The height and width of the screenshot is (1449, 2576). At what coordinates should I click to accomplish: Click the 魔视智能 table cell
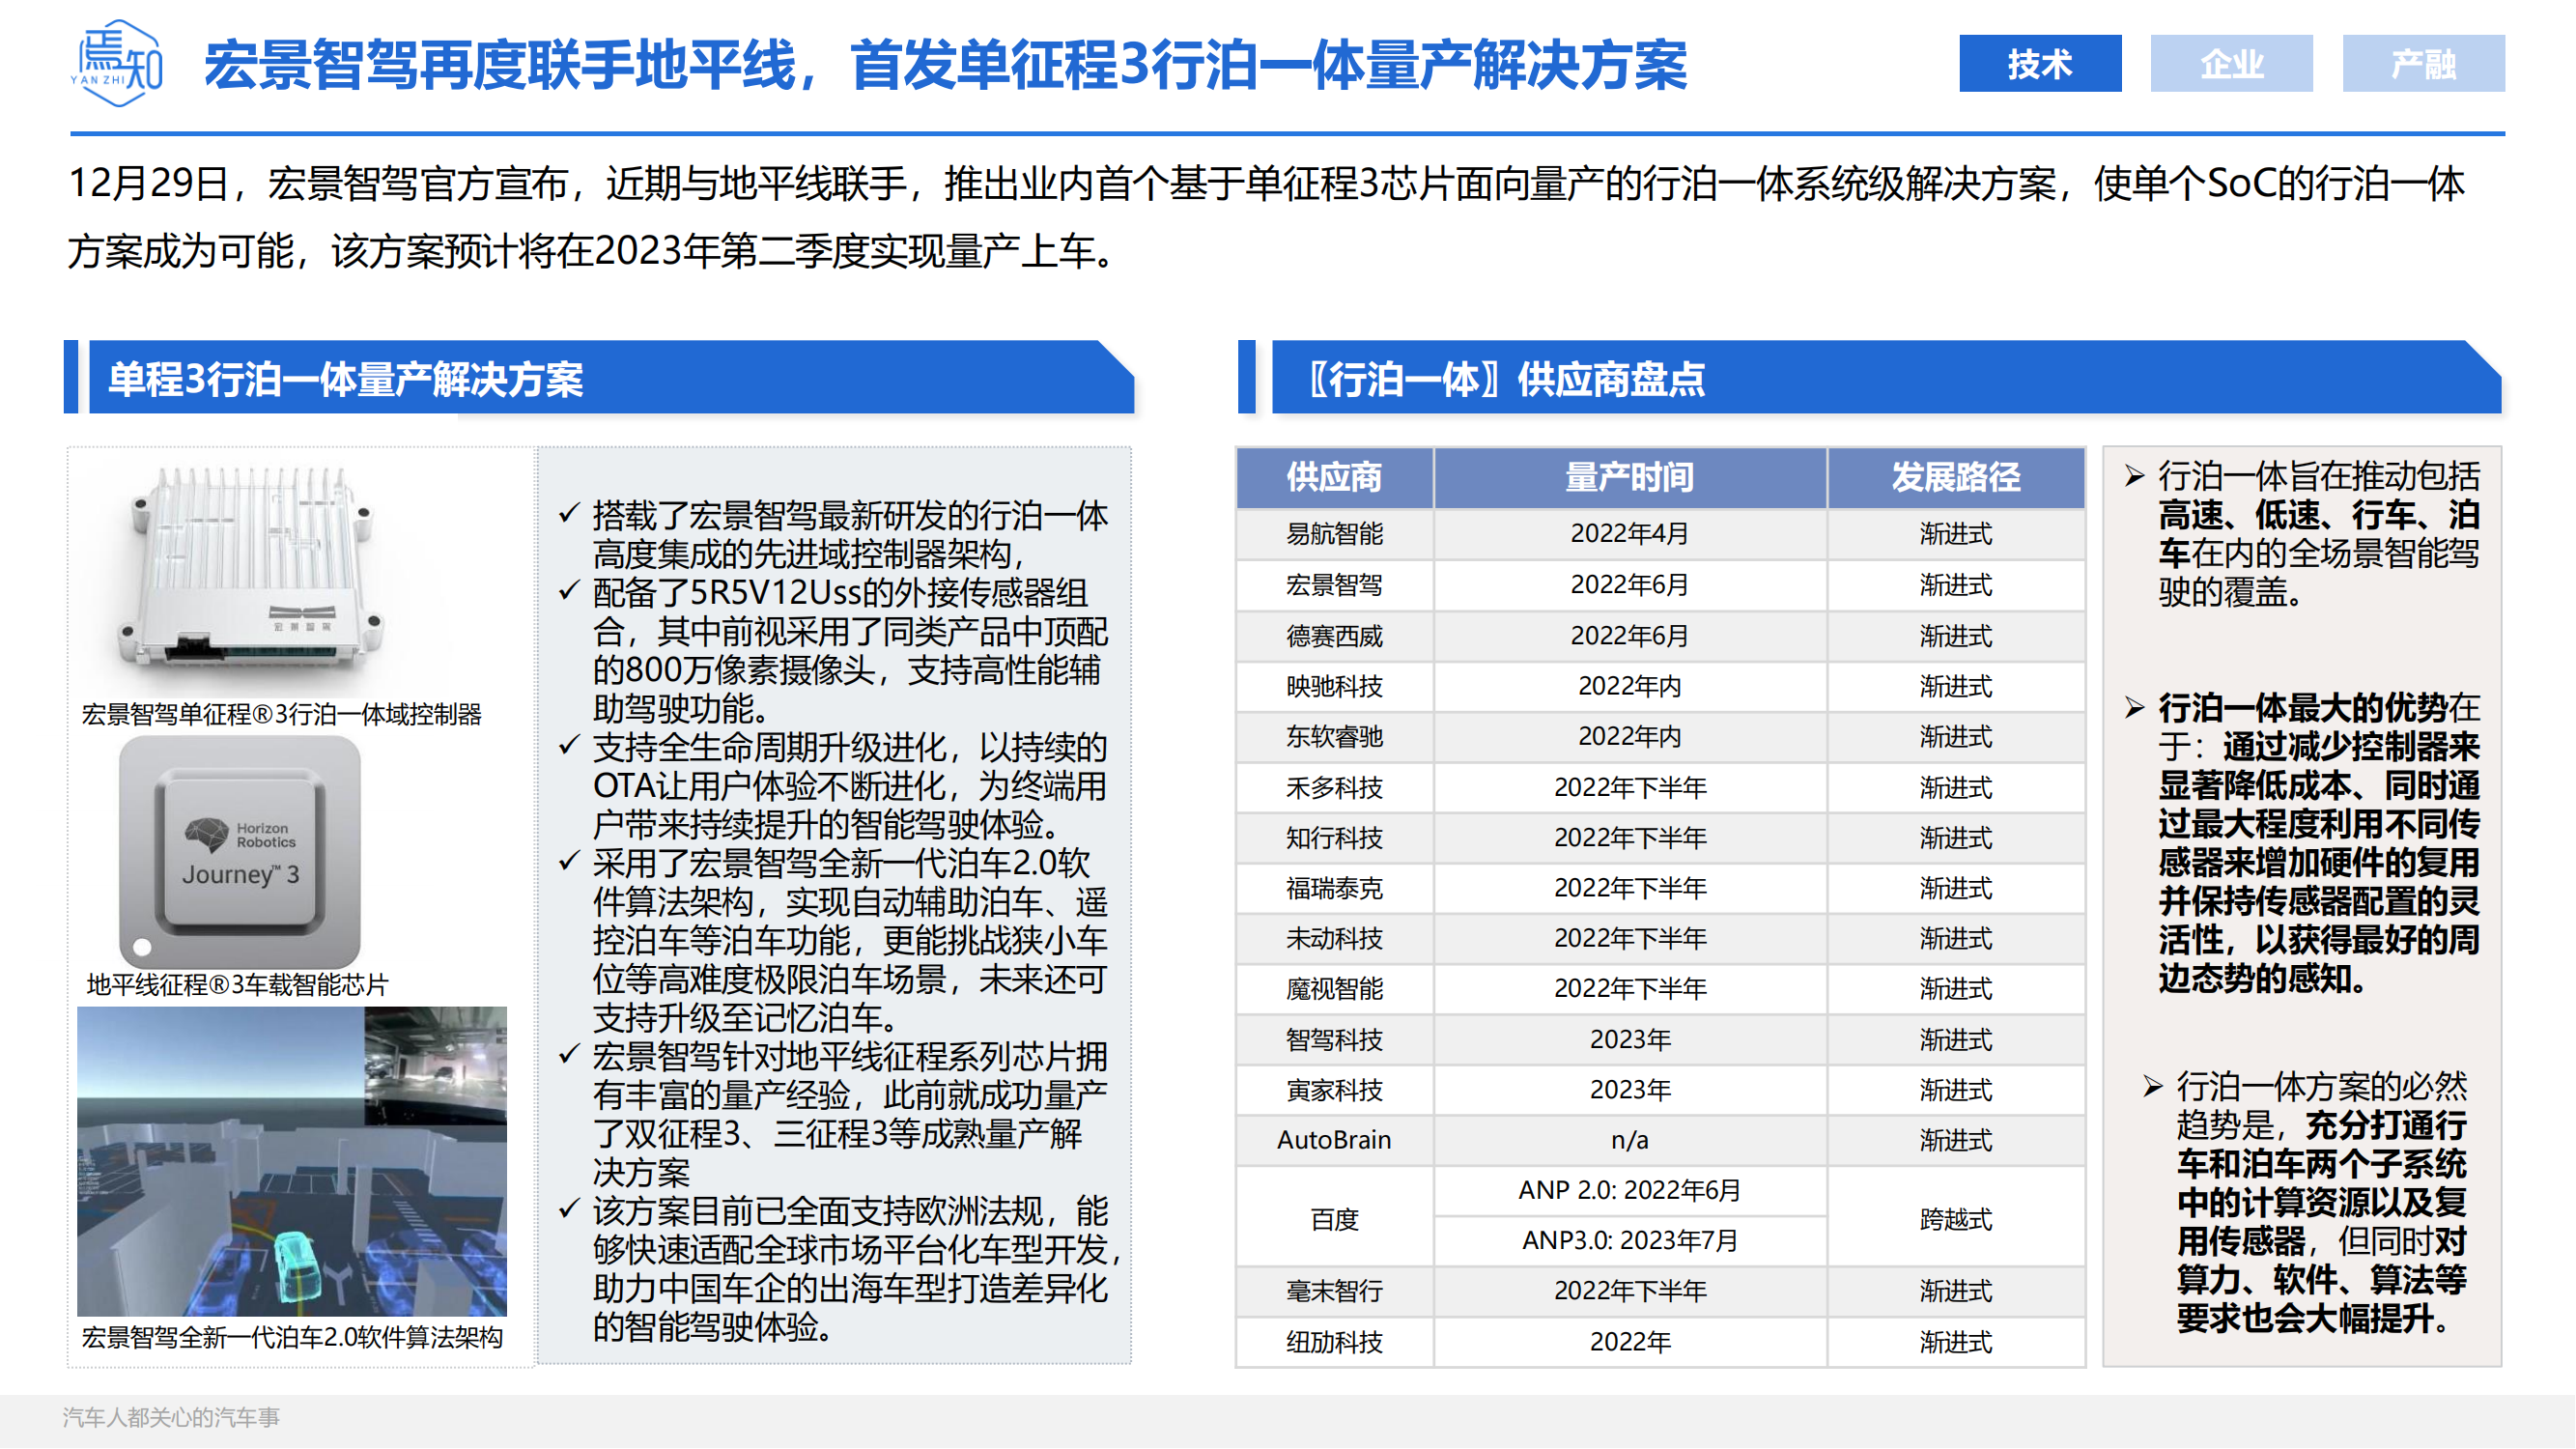click(1335, 989)
